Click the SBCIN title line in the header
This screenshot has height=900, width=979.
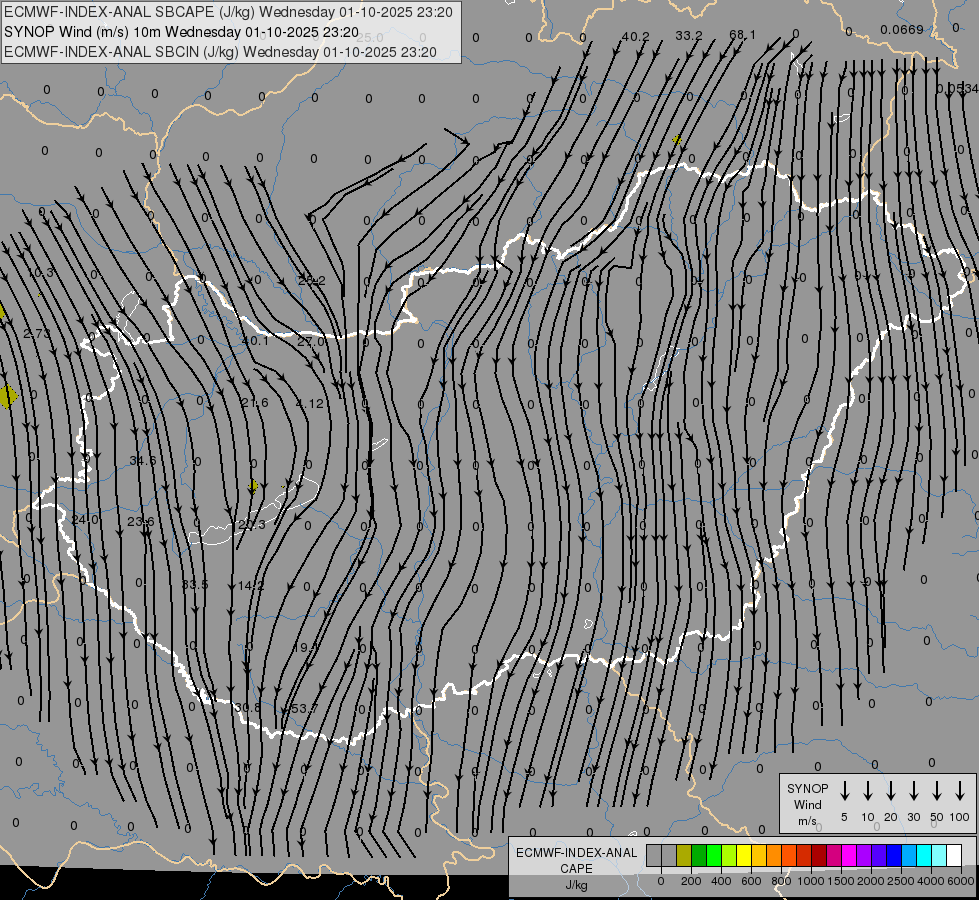(220, 52)
